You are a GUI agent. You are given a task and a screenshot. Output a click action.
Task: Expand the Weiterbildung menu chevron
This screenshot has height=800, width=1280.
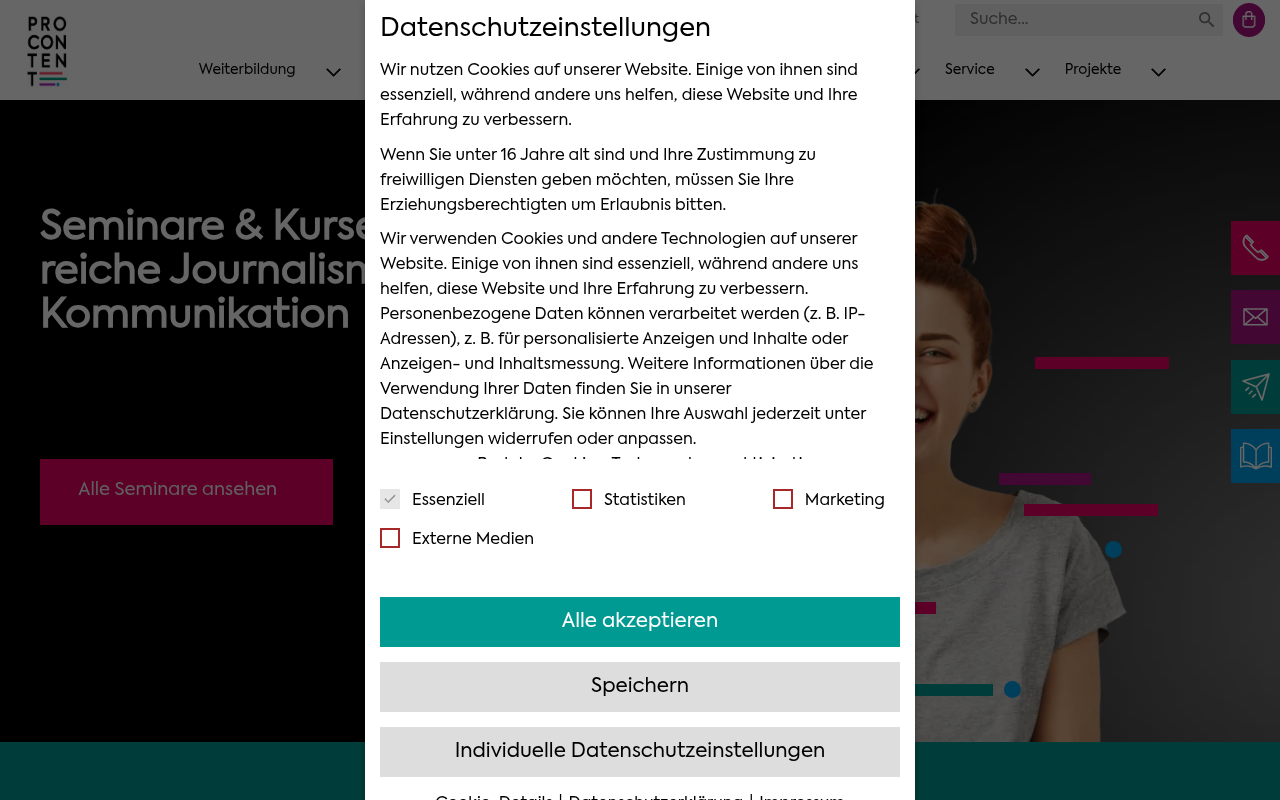[x=334, y=72]
